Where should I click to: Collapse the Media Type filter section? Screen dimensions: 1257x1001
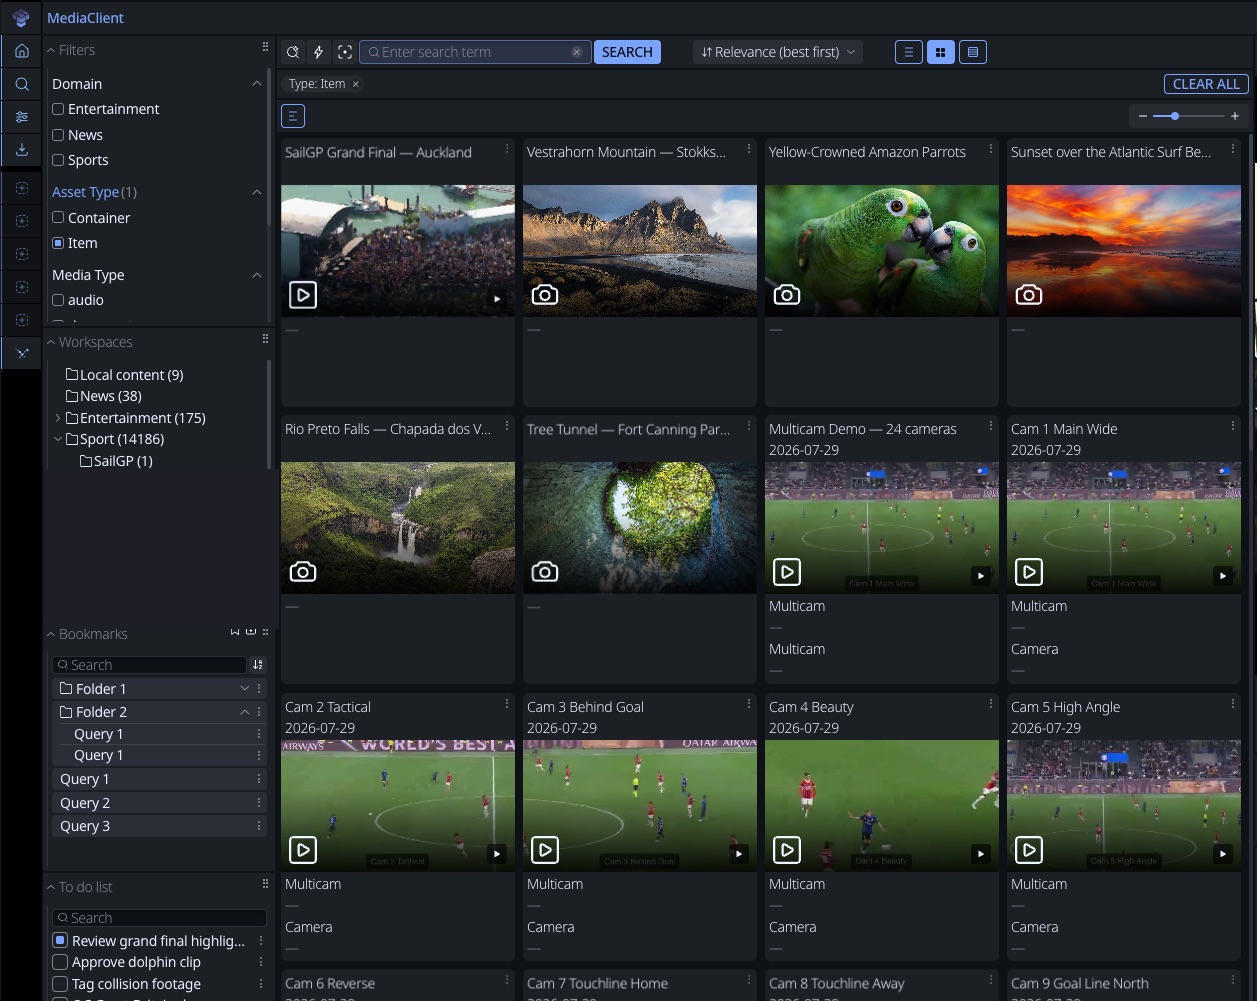pos(257,275)
